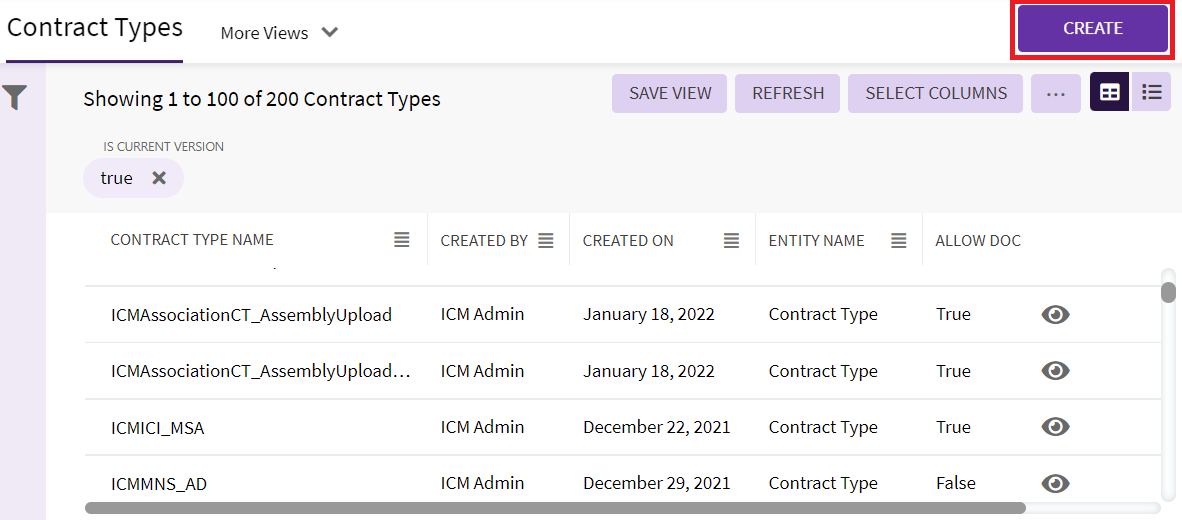Open the filter funnel icon in sidebar
Image resolution: width=1182 pixels, height=520 pixels.
pos(15,97)
